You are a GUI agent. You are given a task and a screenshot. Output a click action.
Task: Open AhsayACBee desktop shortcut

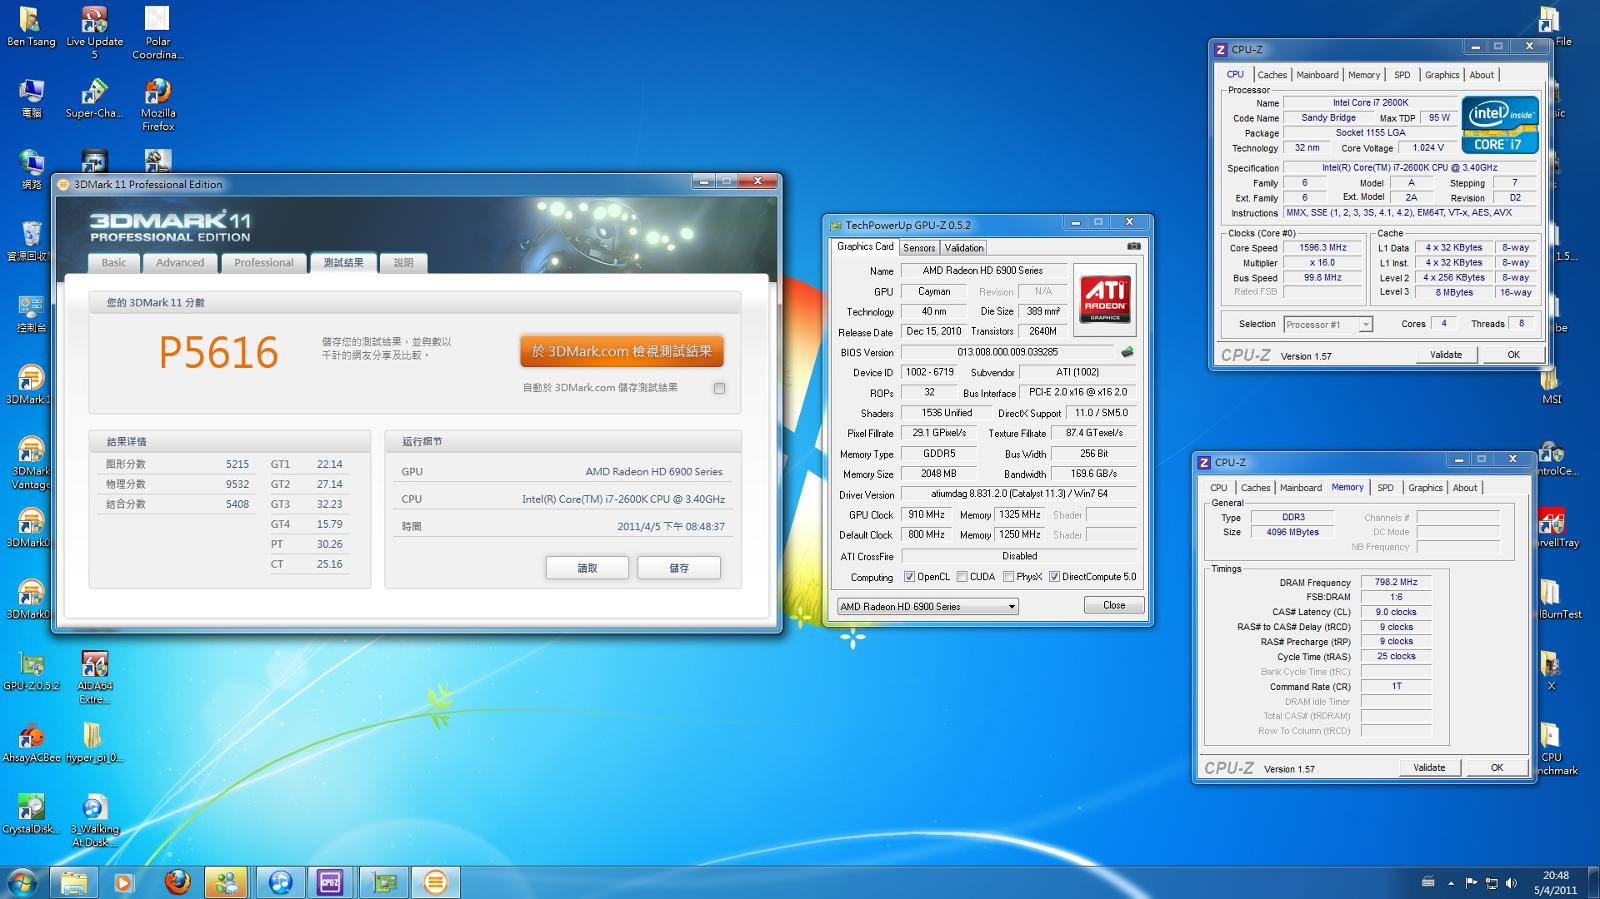[31, 742]
